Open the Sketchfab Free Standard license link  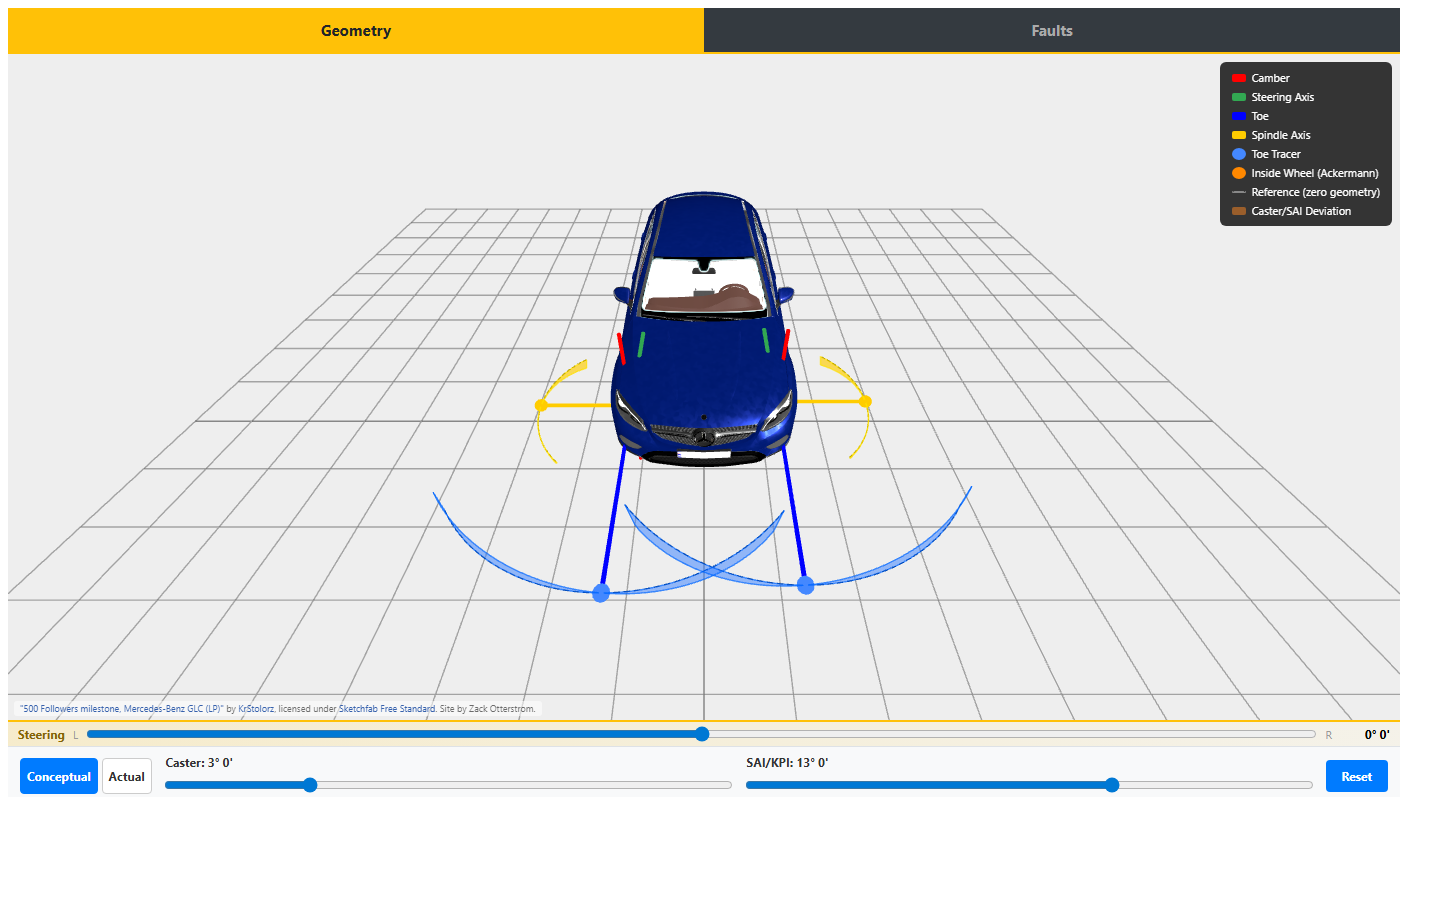387,709
